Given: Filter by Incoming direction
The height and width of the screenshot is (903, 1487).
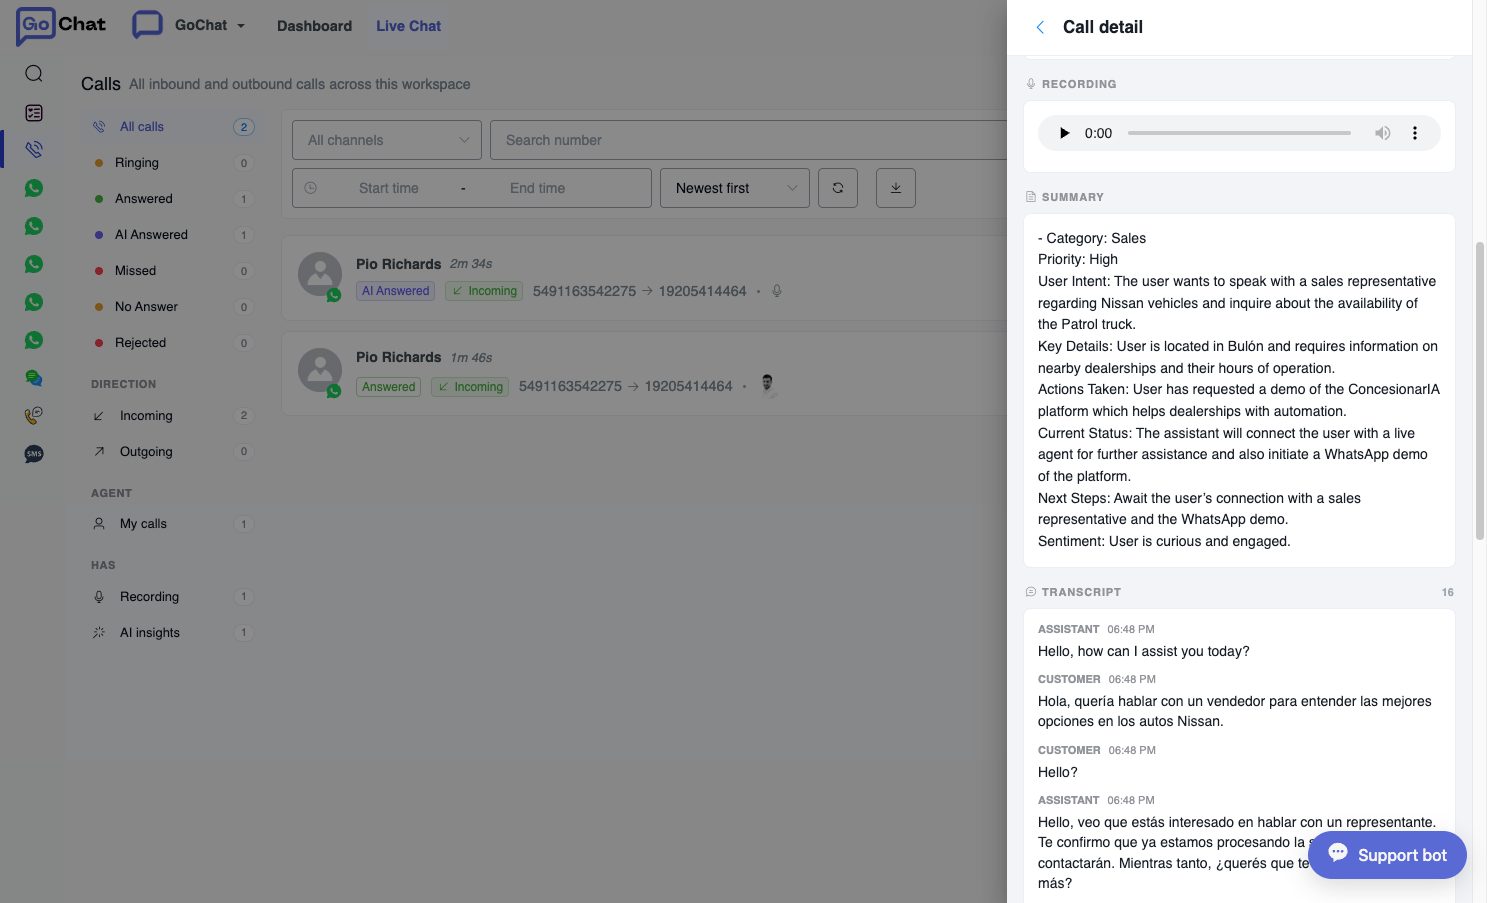Looking at the screenshot, I should tap(172, 416).
